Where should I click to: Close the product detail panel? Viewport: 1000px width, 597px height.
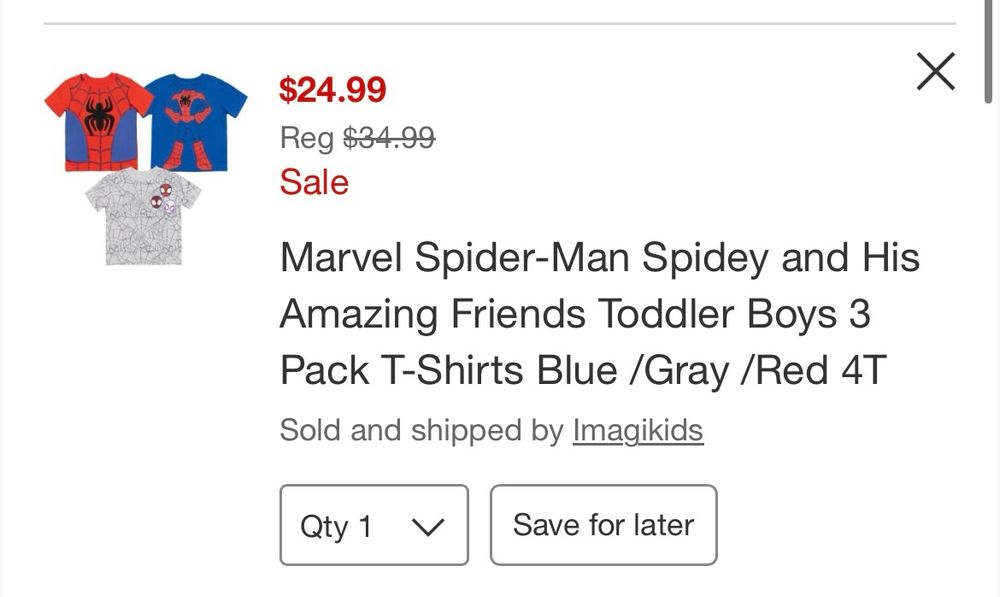(x=936, y=71)
